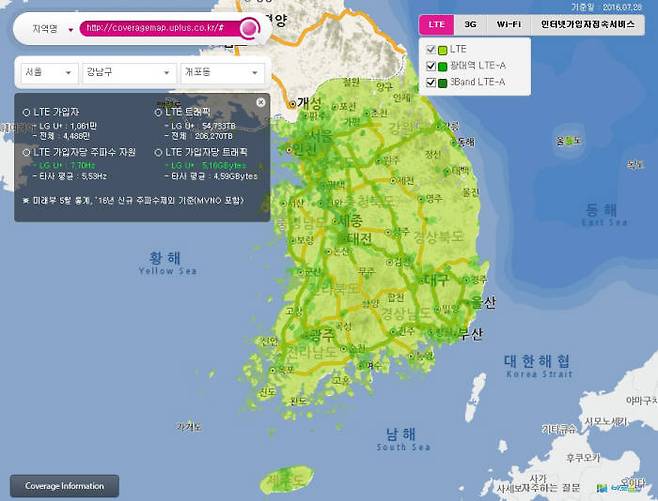Click the 인천 city marker dot

pos(289,150)
